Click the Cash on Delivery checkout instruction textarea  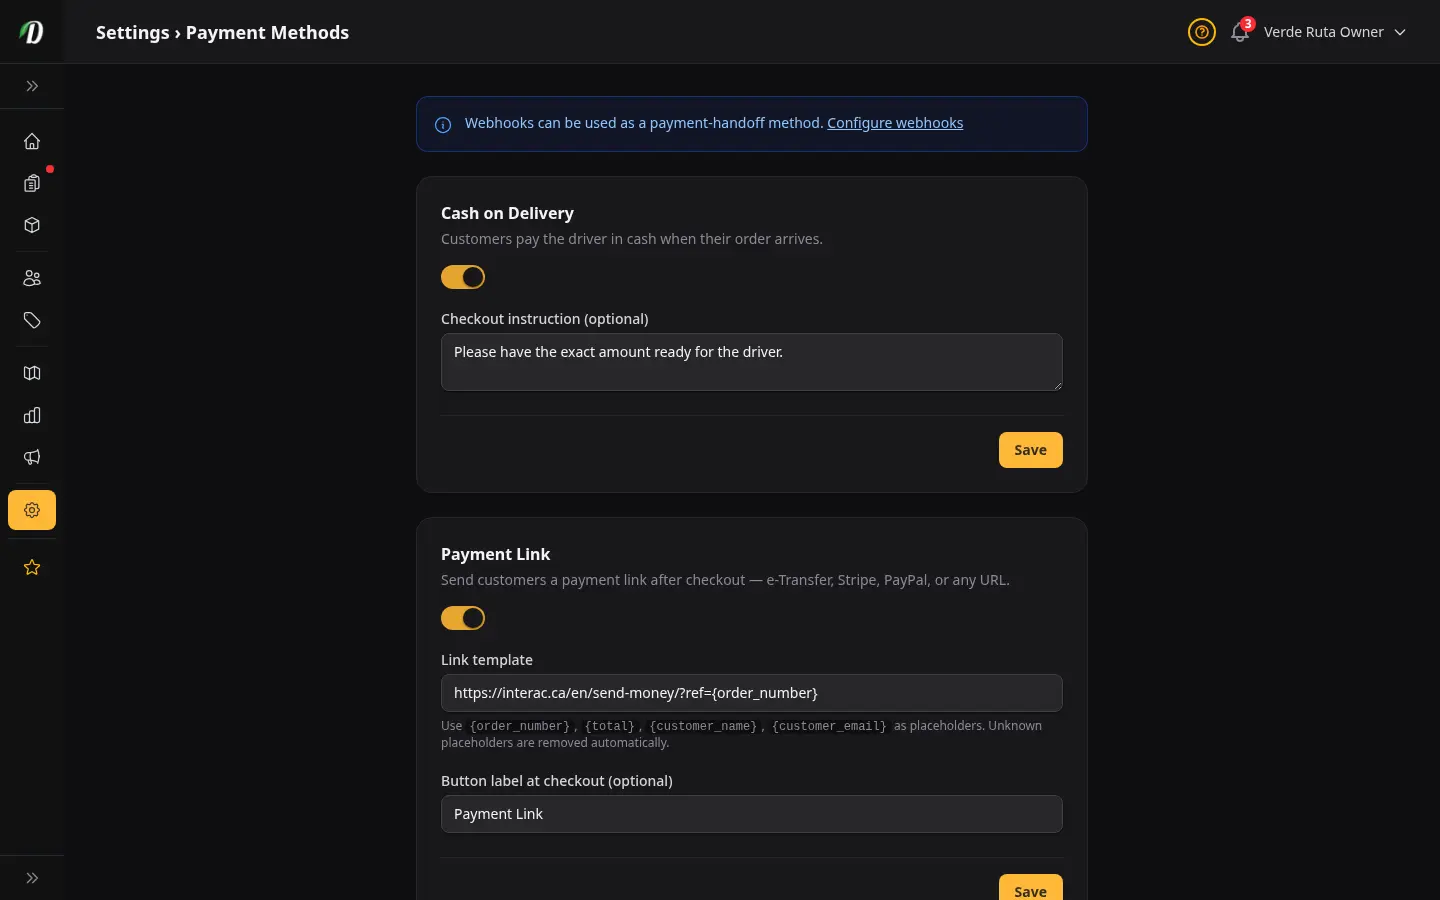752,362
